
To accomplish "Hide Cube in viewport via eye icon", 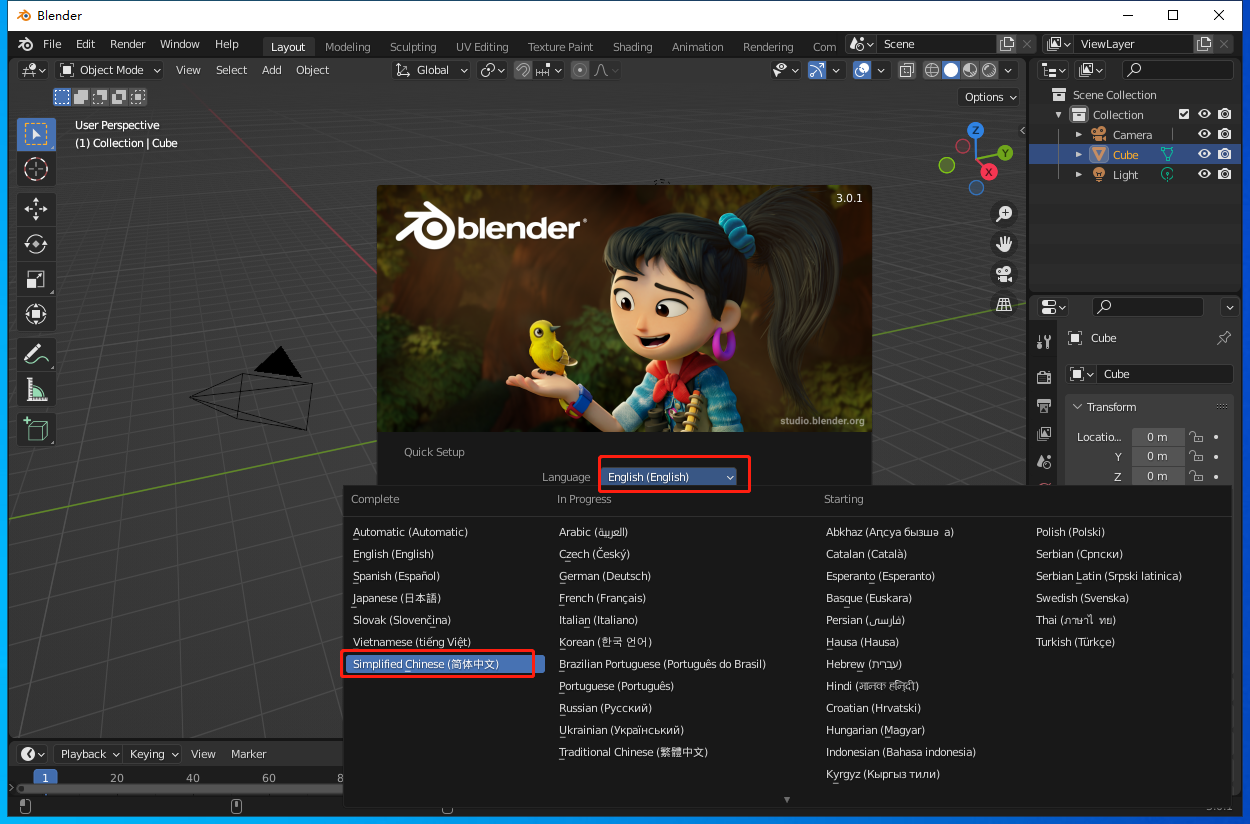I will coord(1204,154).
